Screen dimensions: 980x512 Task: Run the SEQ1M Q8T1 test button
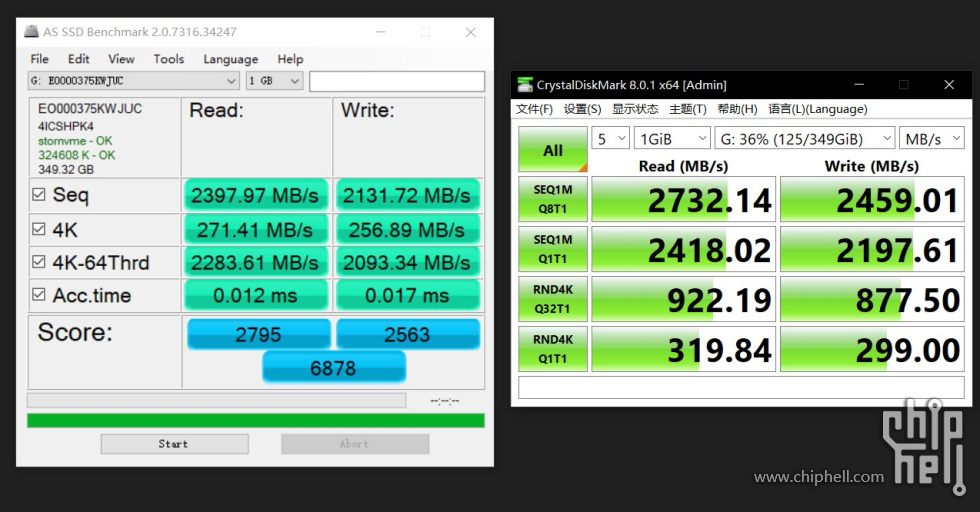click(x=552, y=199)
